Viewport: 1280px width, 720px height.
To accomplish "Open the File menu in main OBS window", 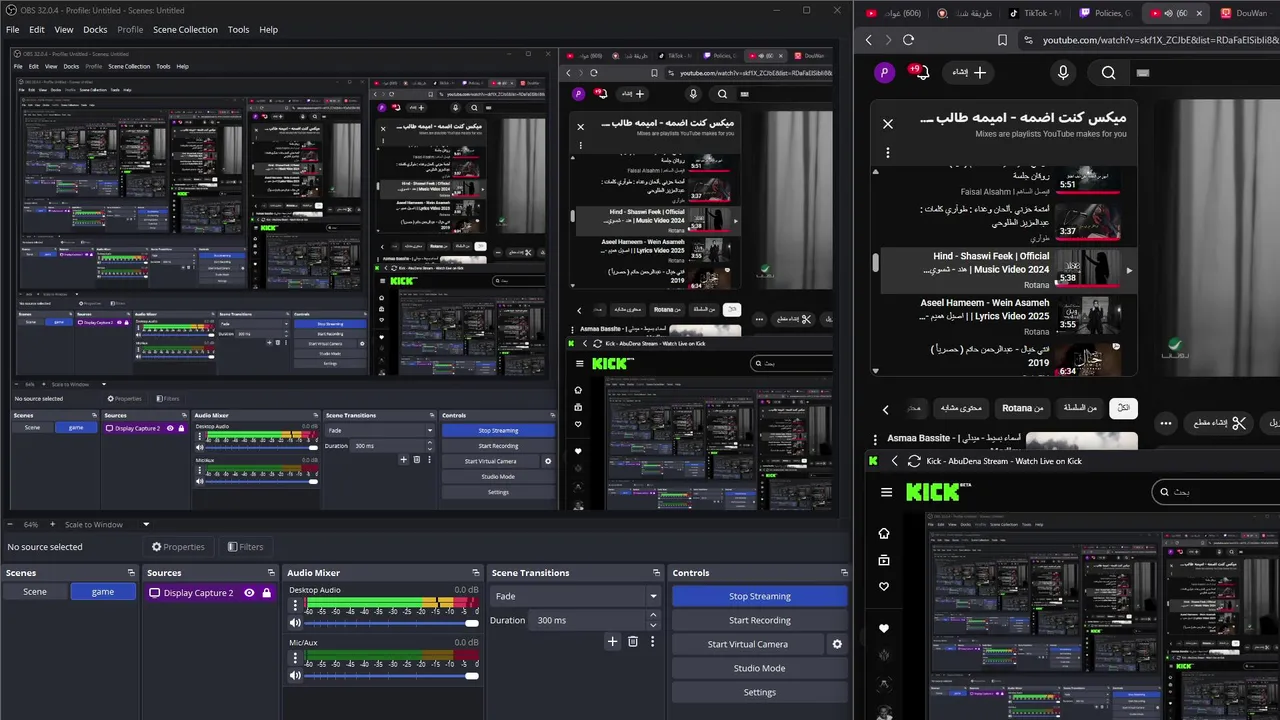I will pyautogui.click(x=13, y=30).
